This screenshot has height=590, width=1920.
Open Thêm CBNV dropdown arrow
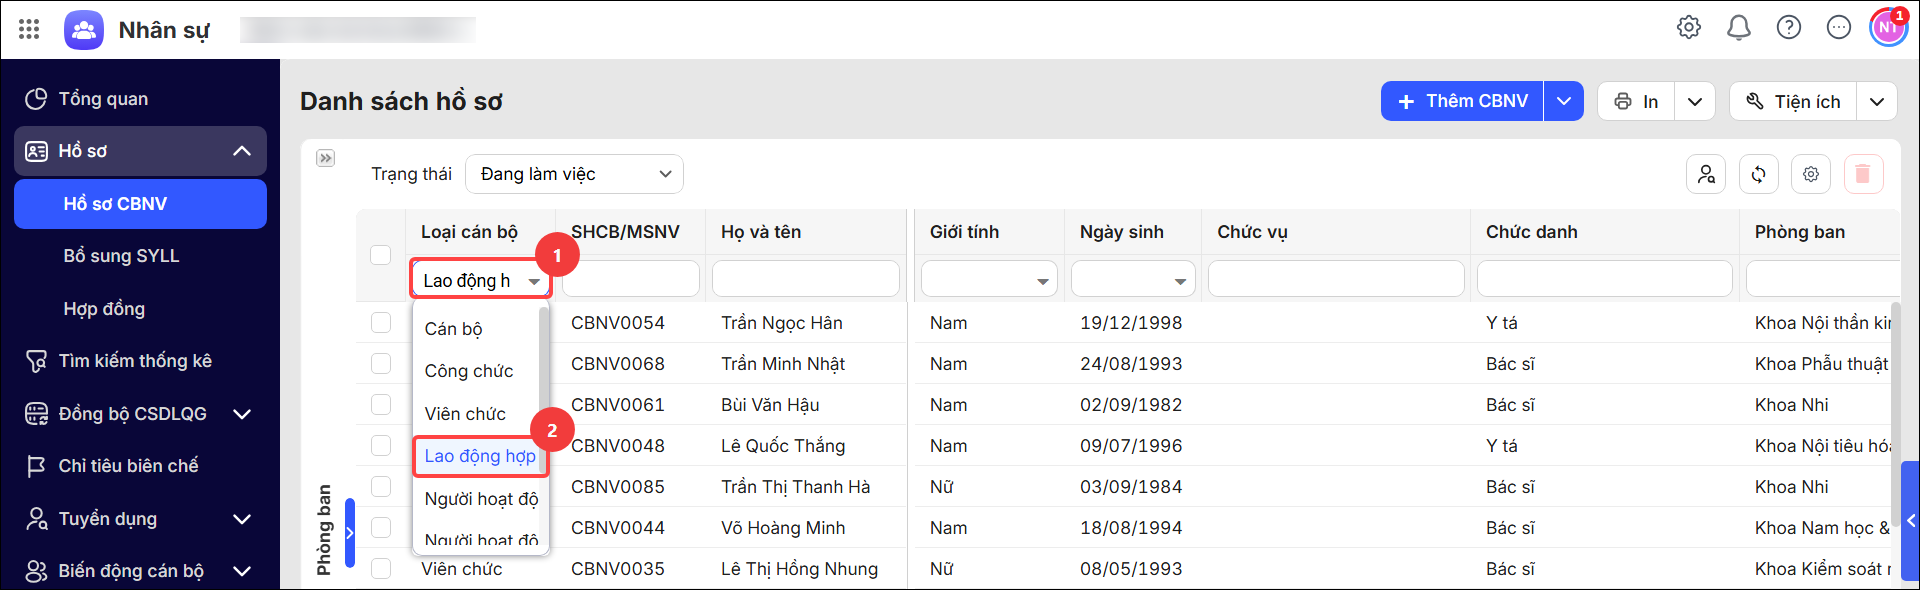pos(1564,101)
